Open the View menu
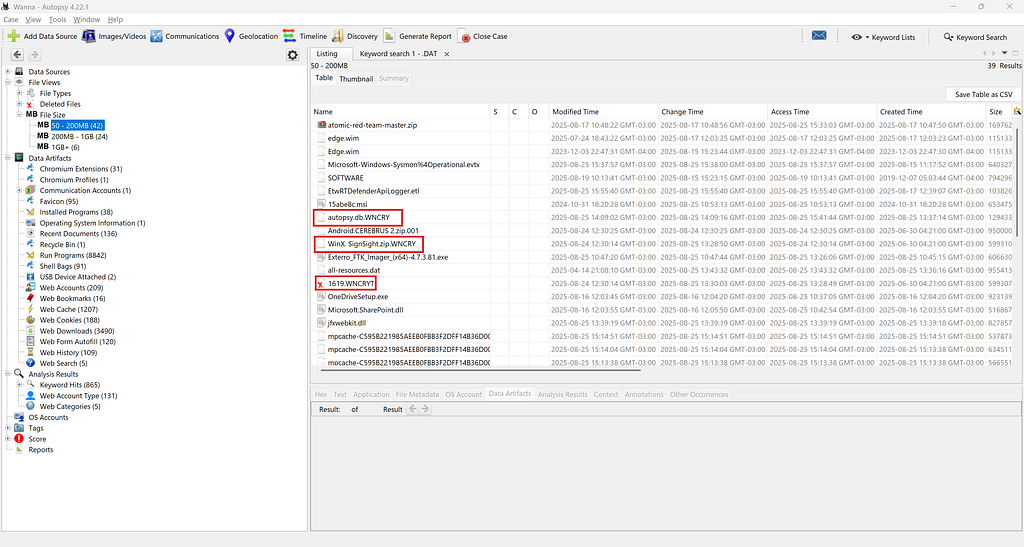1024x547 pixels. click(x=33, y=20)
